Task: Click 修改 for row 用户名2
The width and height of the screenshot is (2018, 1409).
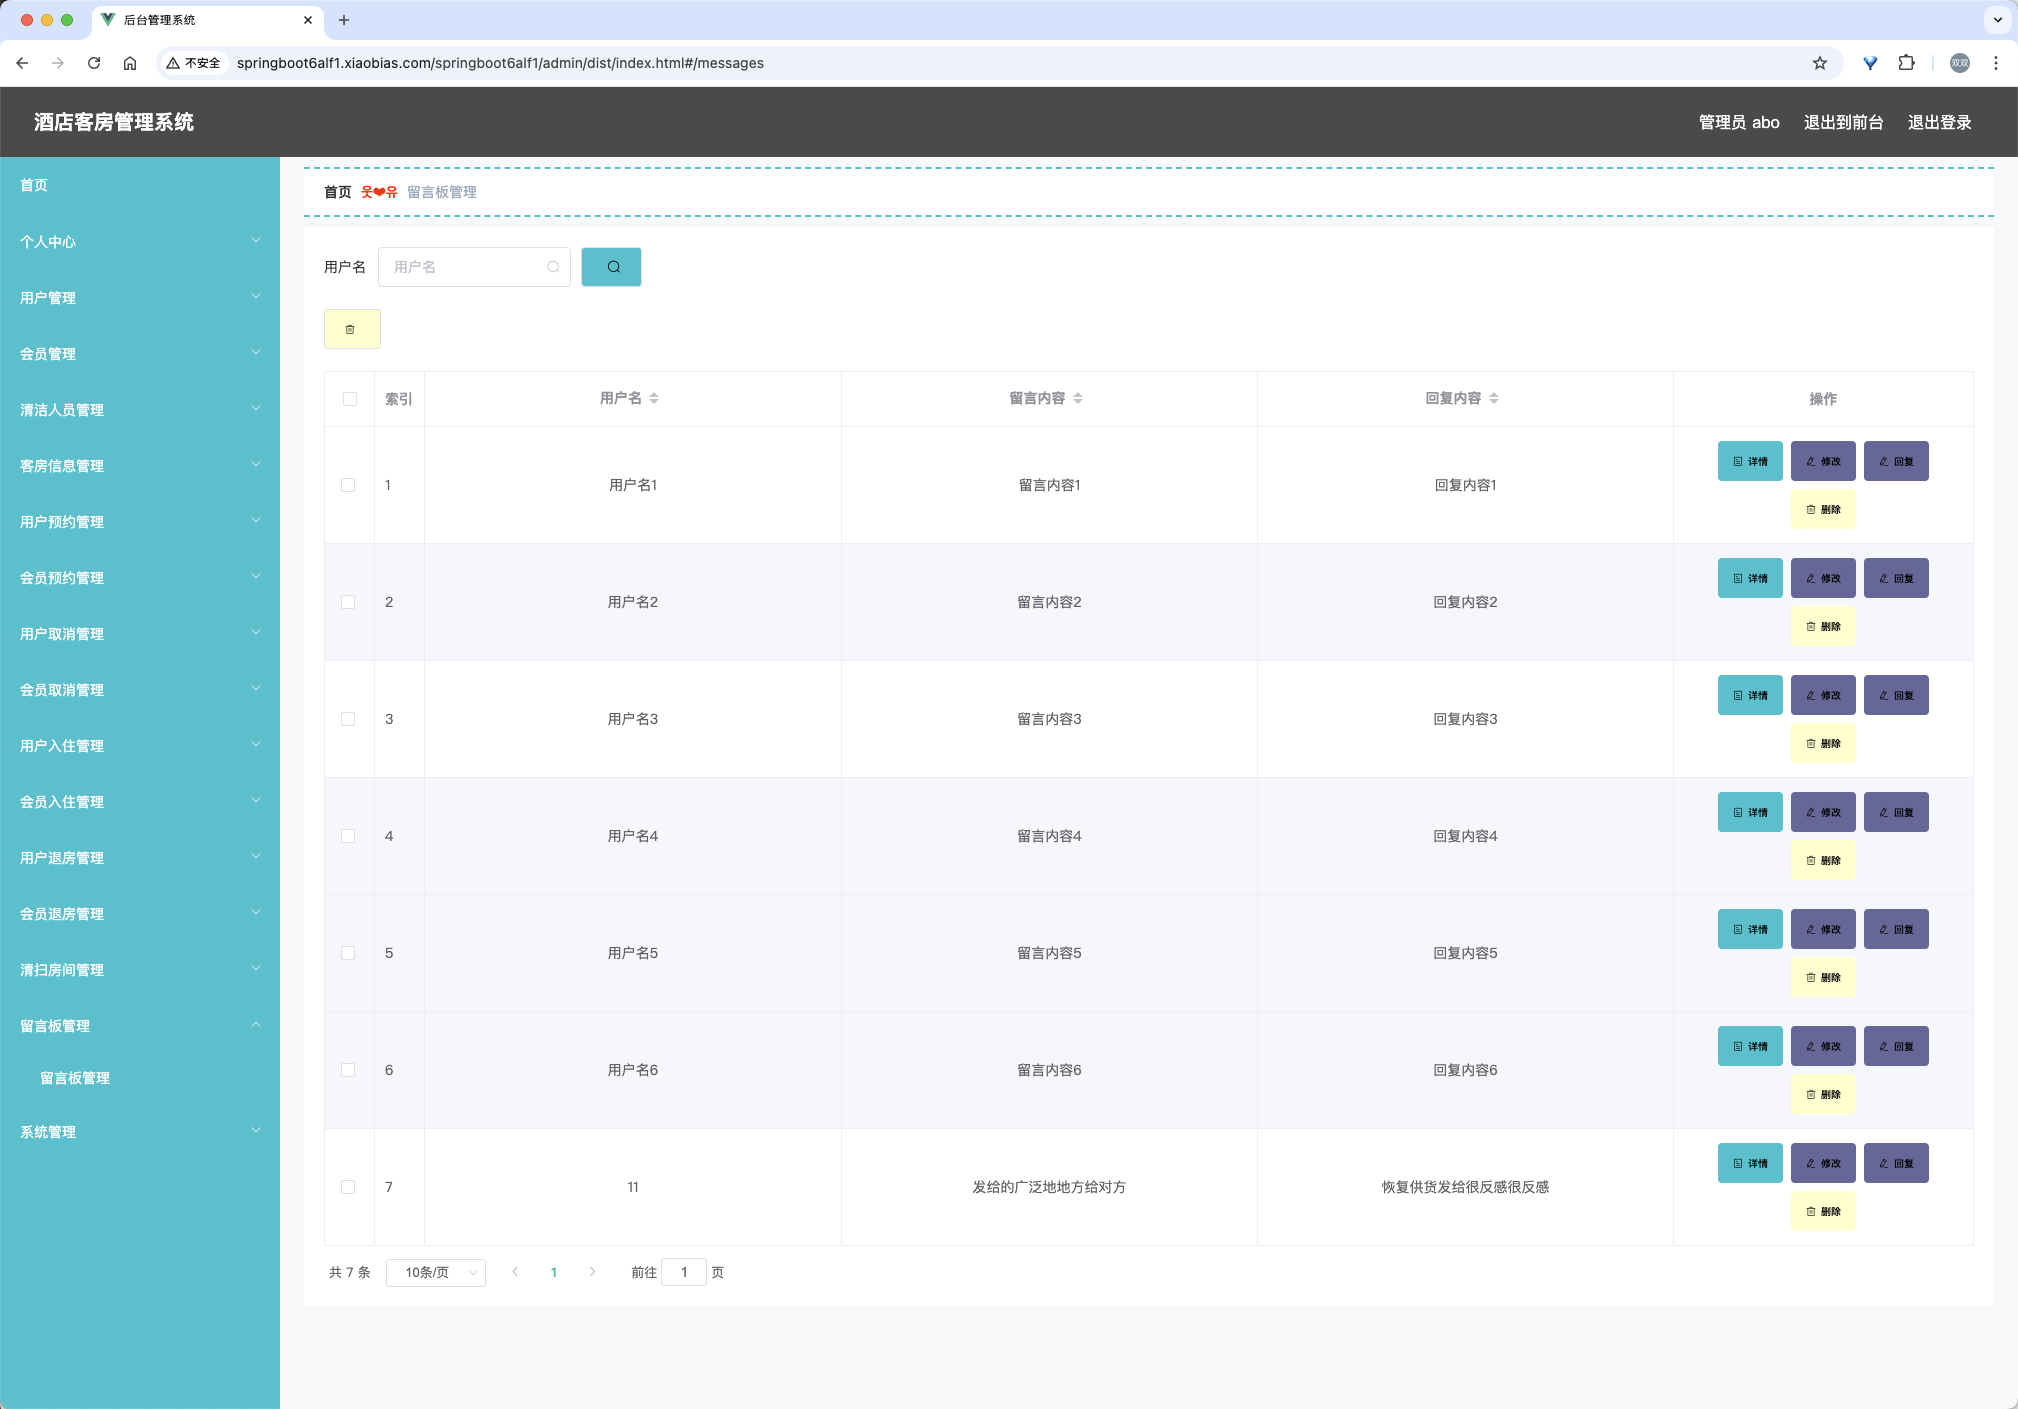Action: point(1823,578)
